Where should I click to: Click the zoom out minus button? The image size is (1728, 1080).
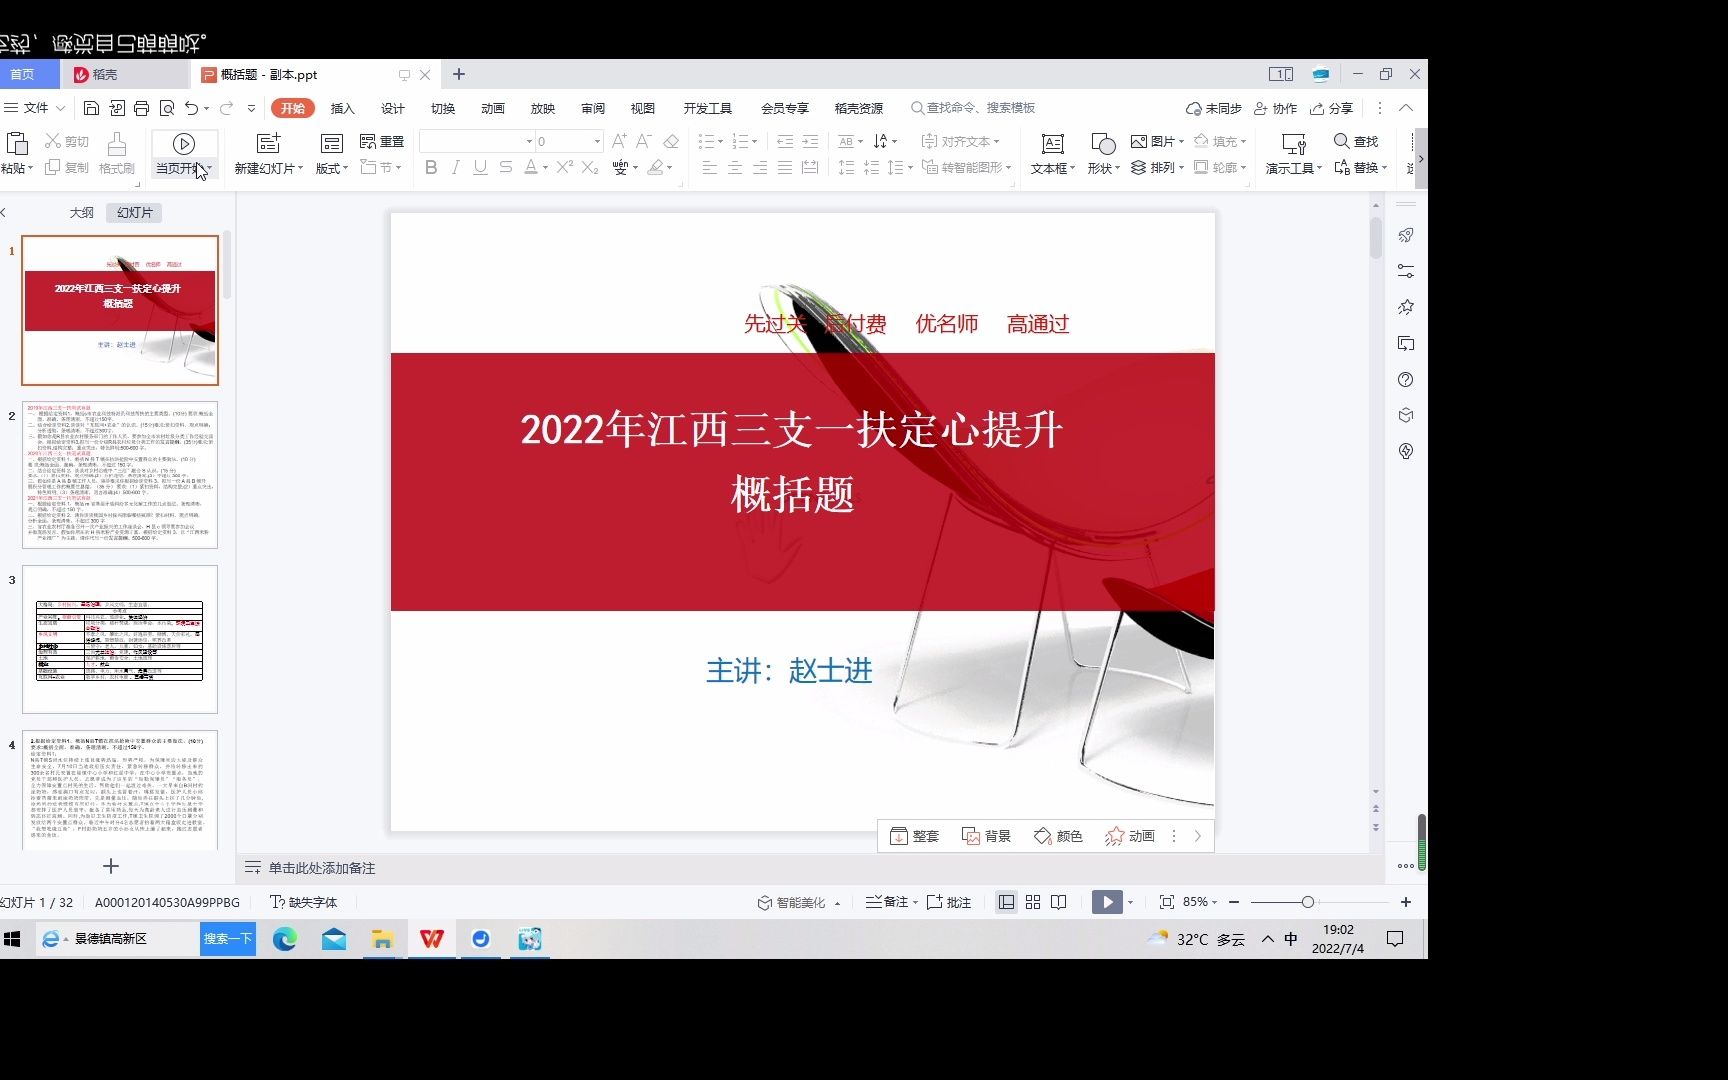(x=1234, y=902)
